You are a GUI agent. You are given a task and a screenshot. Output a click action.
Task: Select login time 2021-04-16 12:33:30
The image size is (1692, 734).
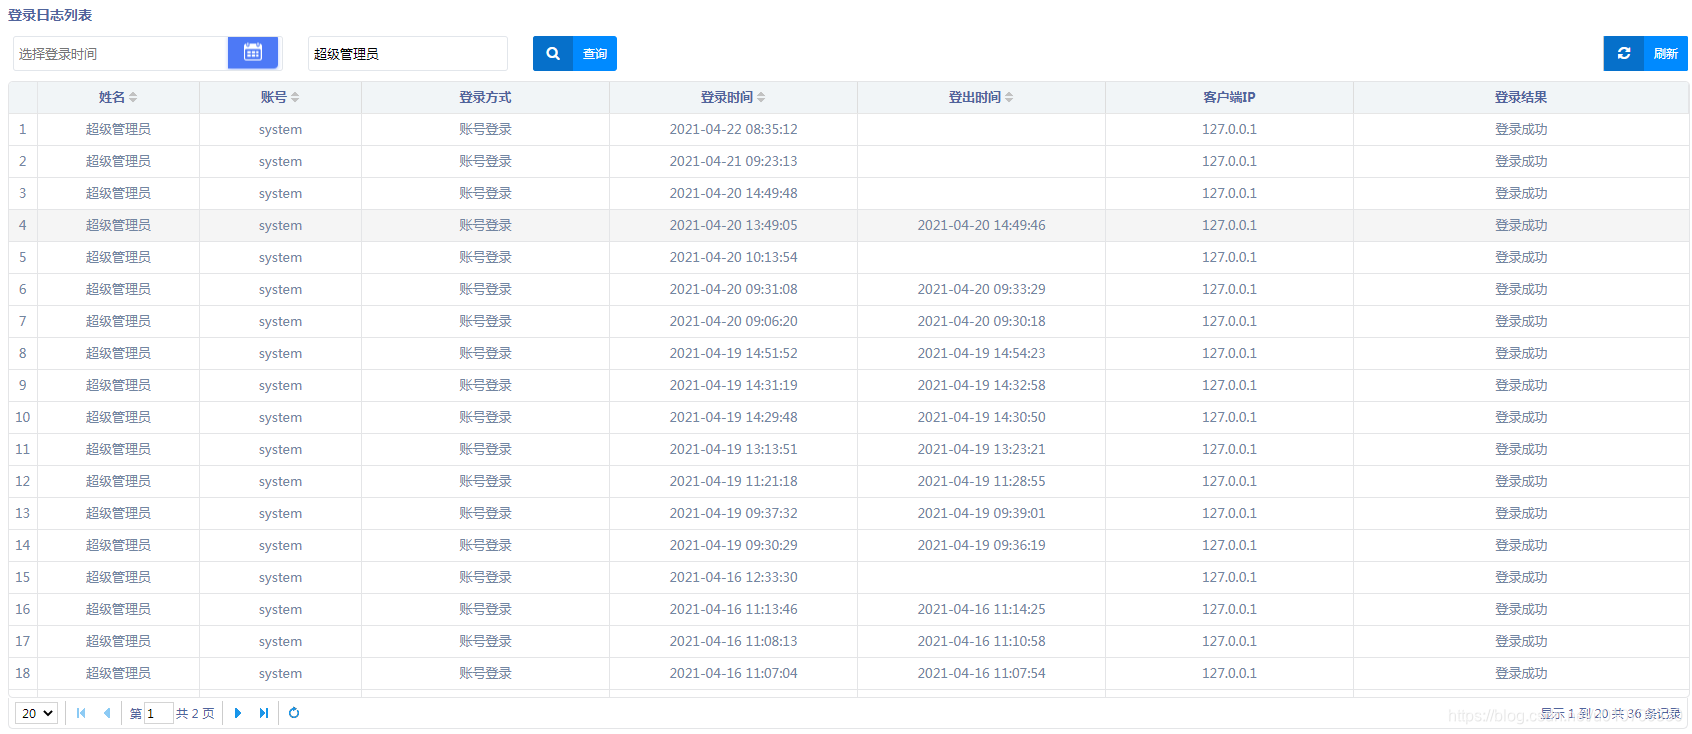(733, 577)
